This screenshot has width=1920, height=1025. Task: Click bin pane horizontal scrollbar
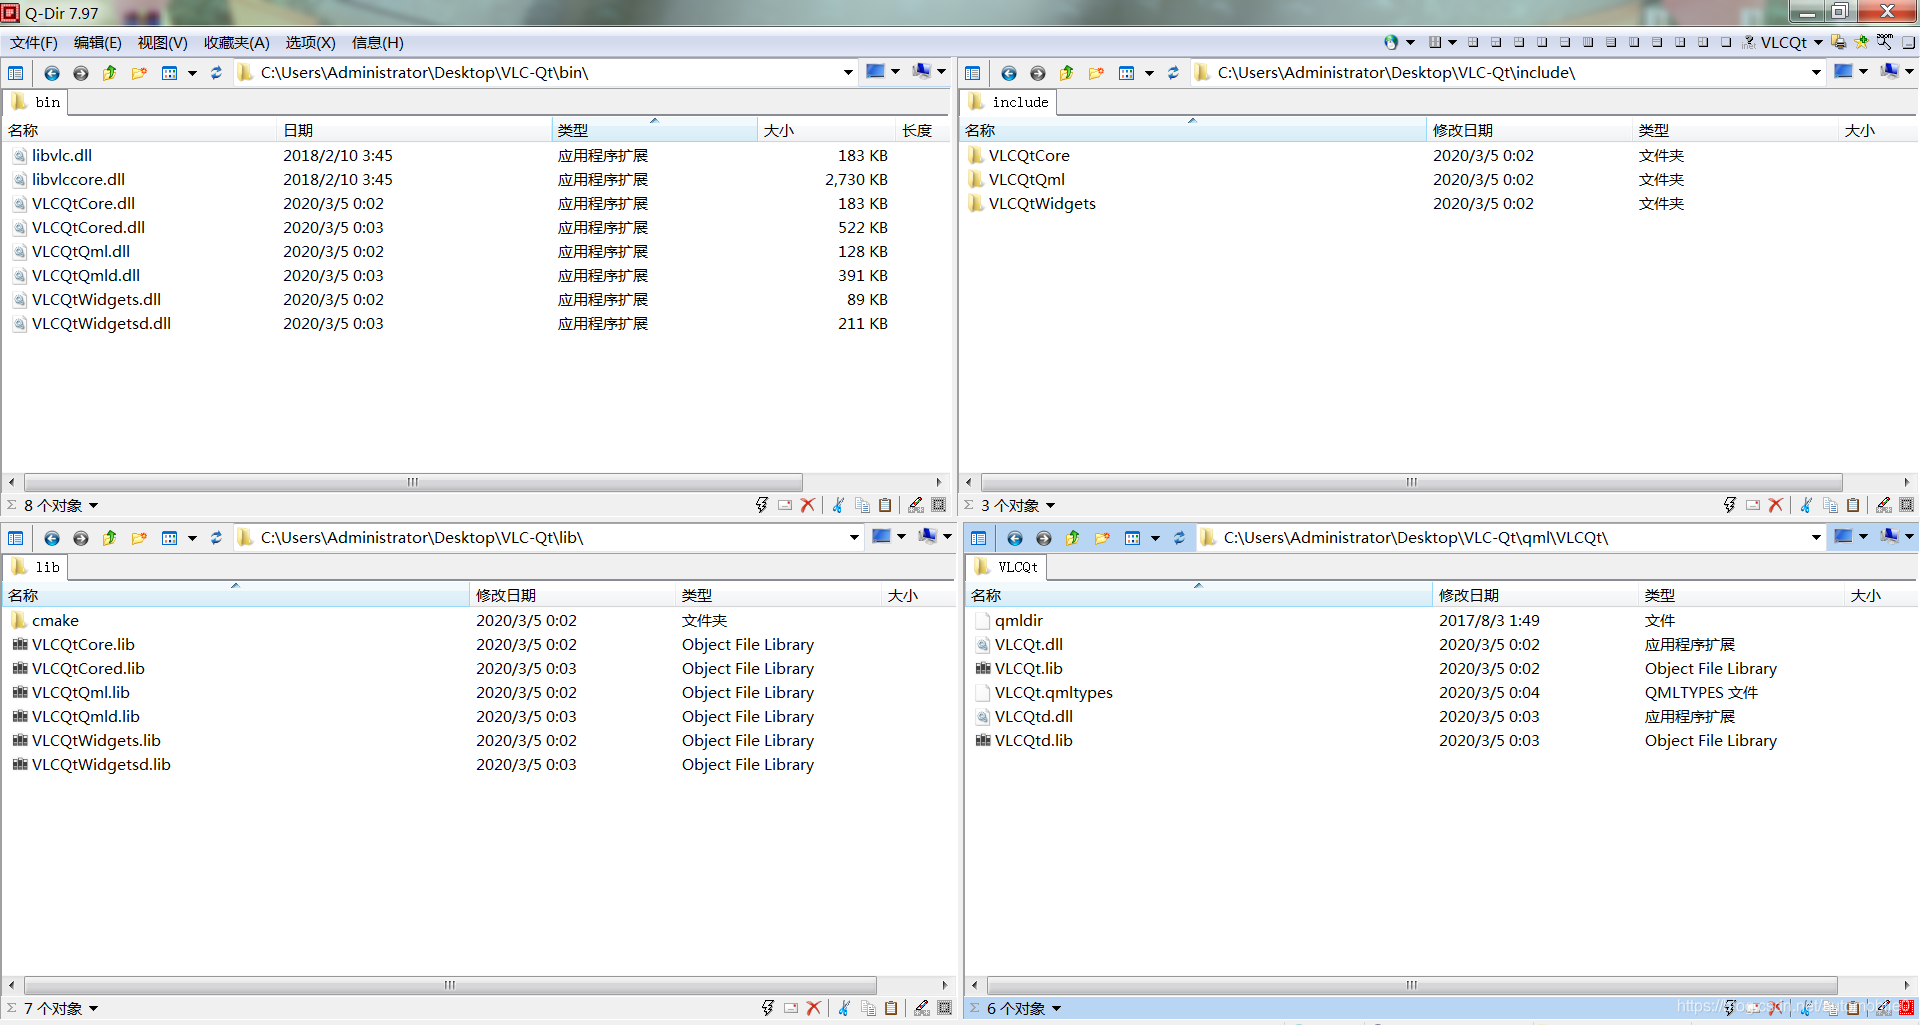(x=413, y=482)
